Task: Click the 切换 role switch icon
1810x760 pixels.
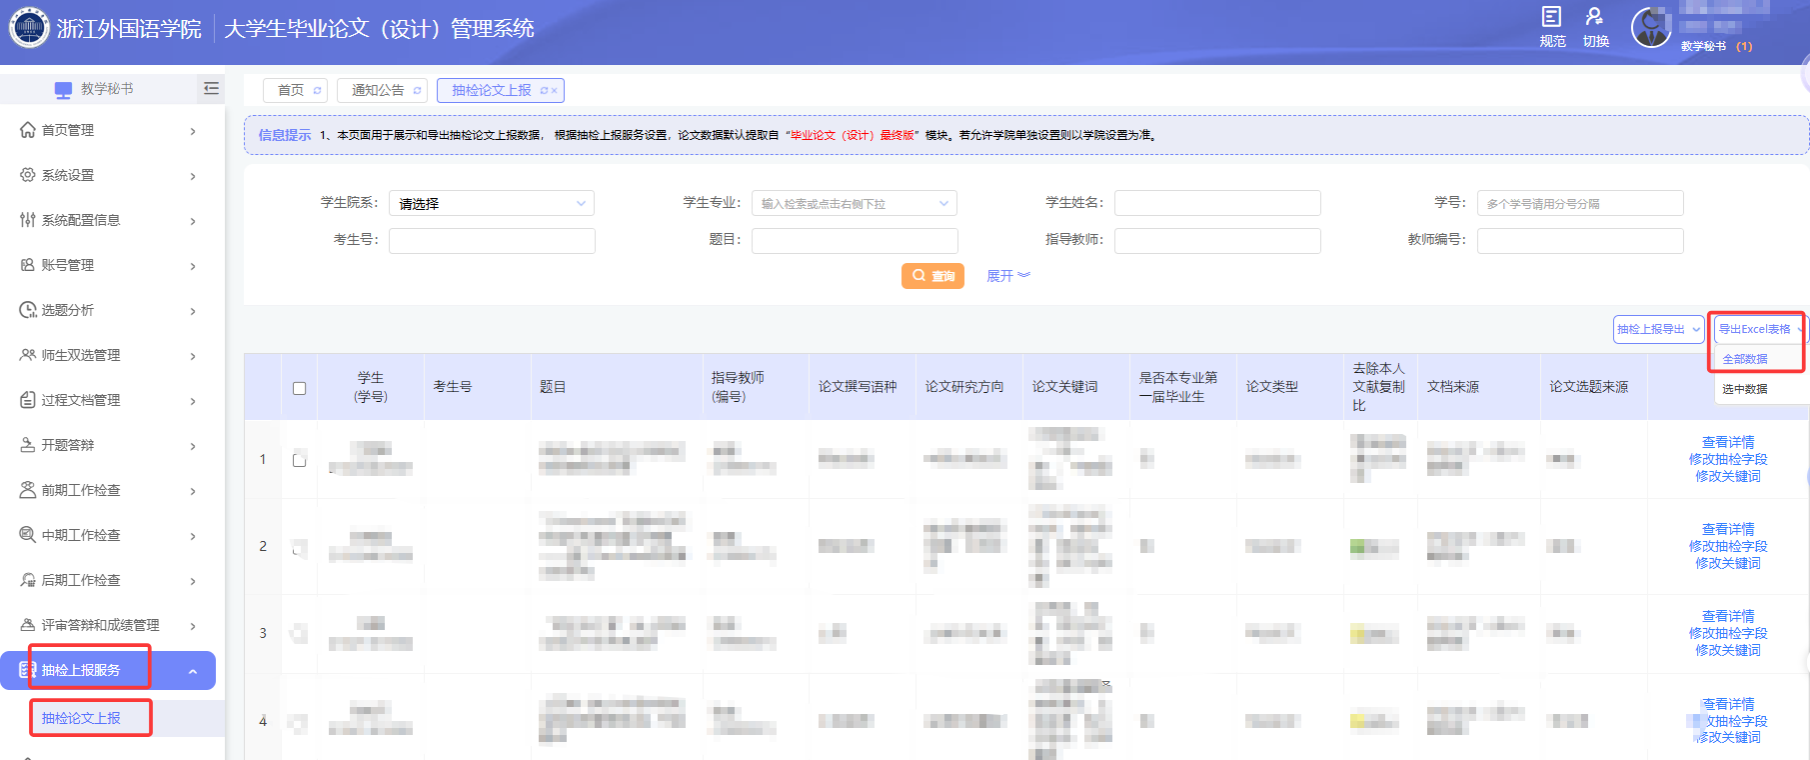Action: [1594, 16]
